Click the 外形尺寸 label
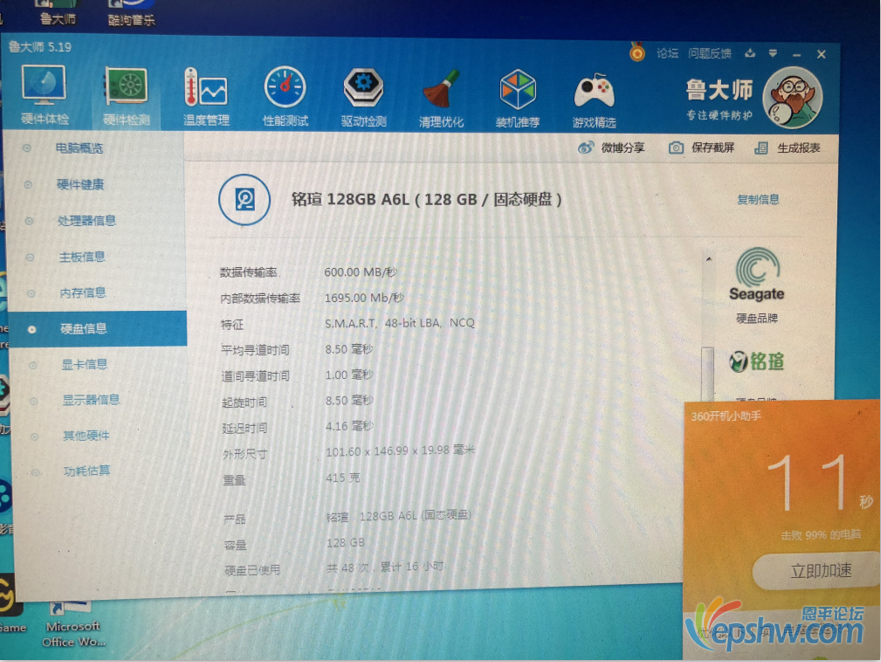This screenshot has width=881, height=662. point(244,454)
